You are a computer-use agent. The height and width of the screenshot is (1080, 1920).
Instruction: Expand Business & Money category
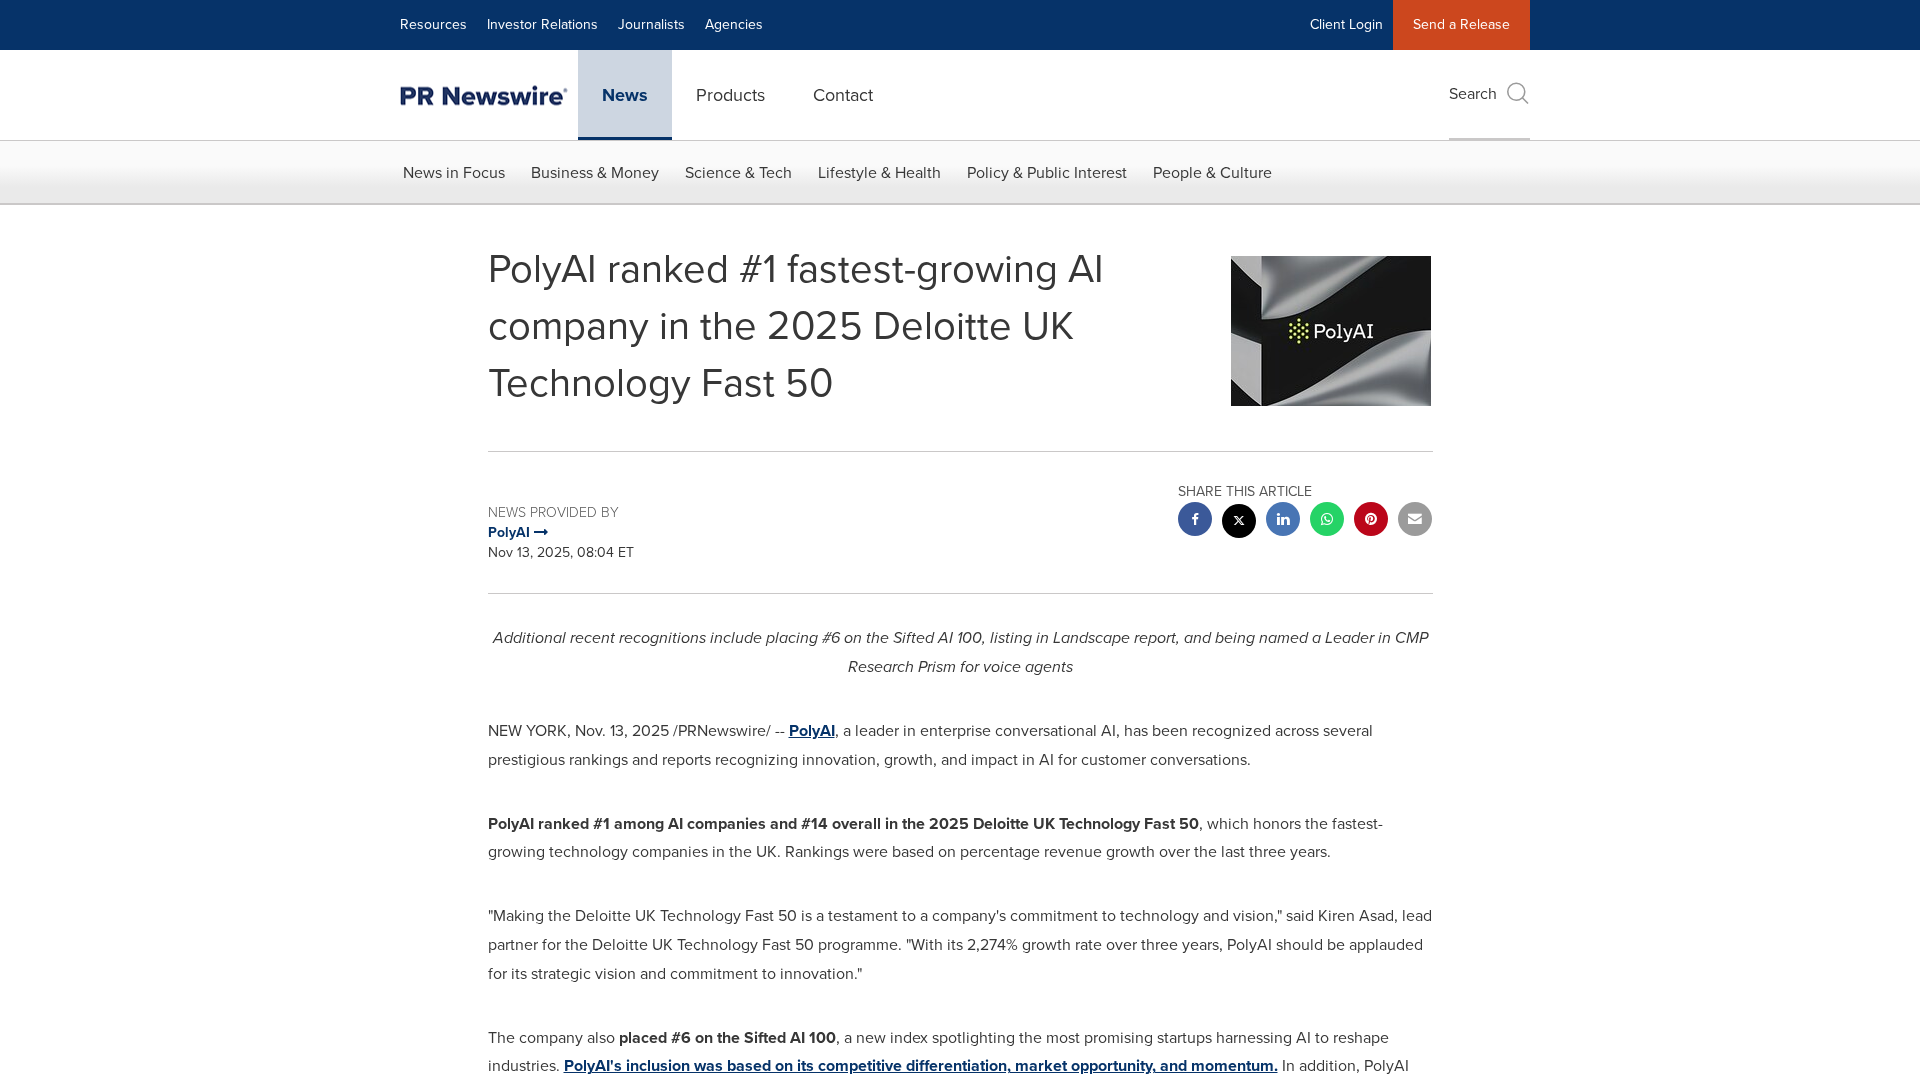[x=594, y=173]
